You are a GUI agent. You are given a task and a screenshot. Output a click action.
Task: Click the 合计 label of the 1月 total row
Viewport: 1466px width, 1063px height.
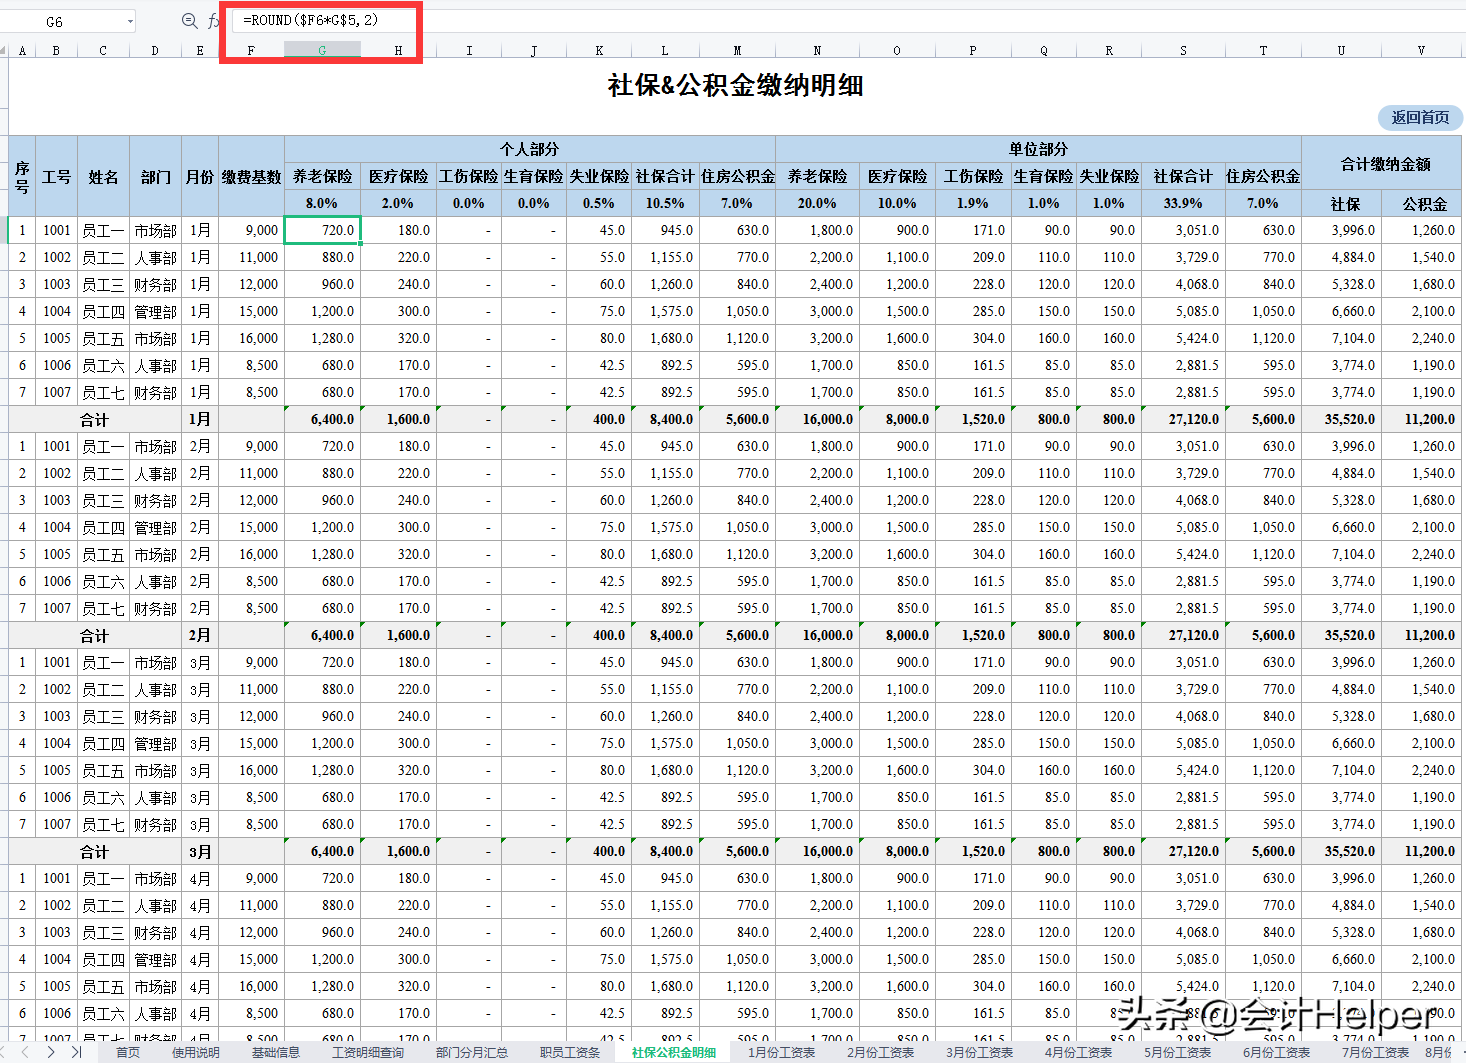click(94, 419)
